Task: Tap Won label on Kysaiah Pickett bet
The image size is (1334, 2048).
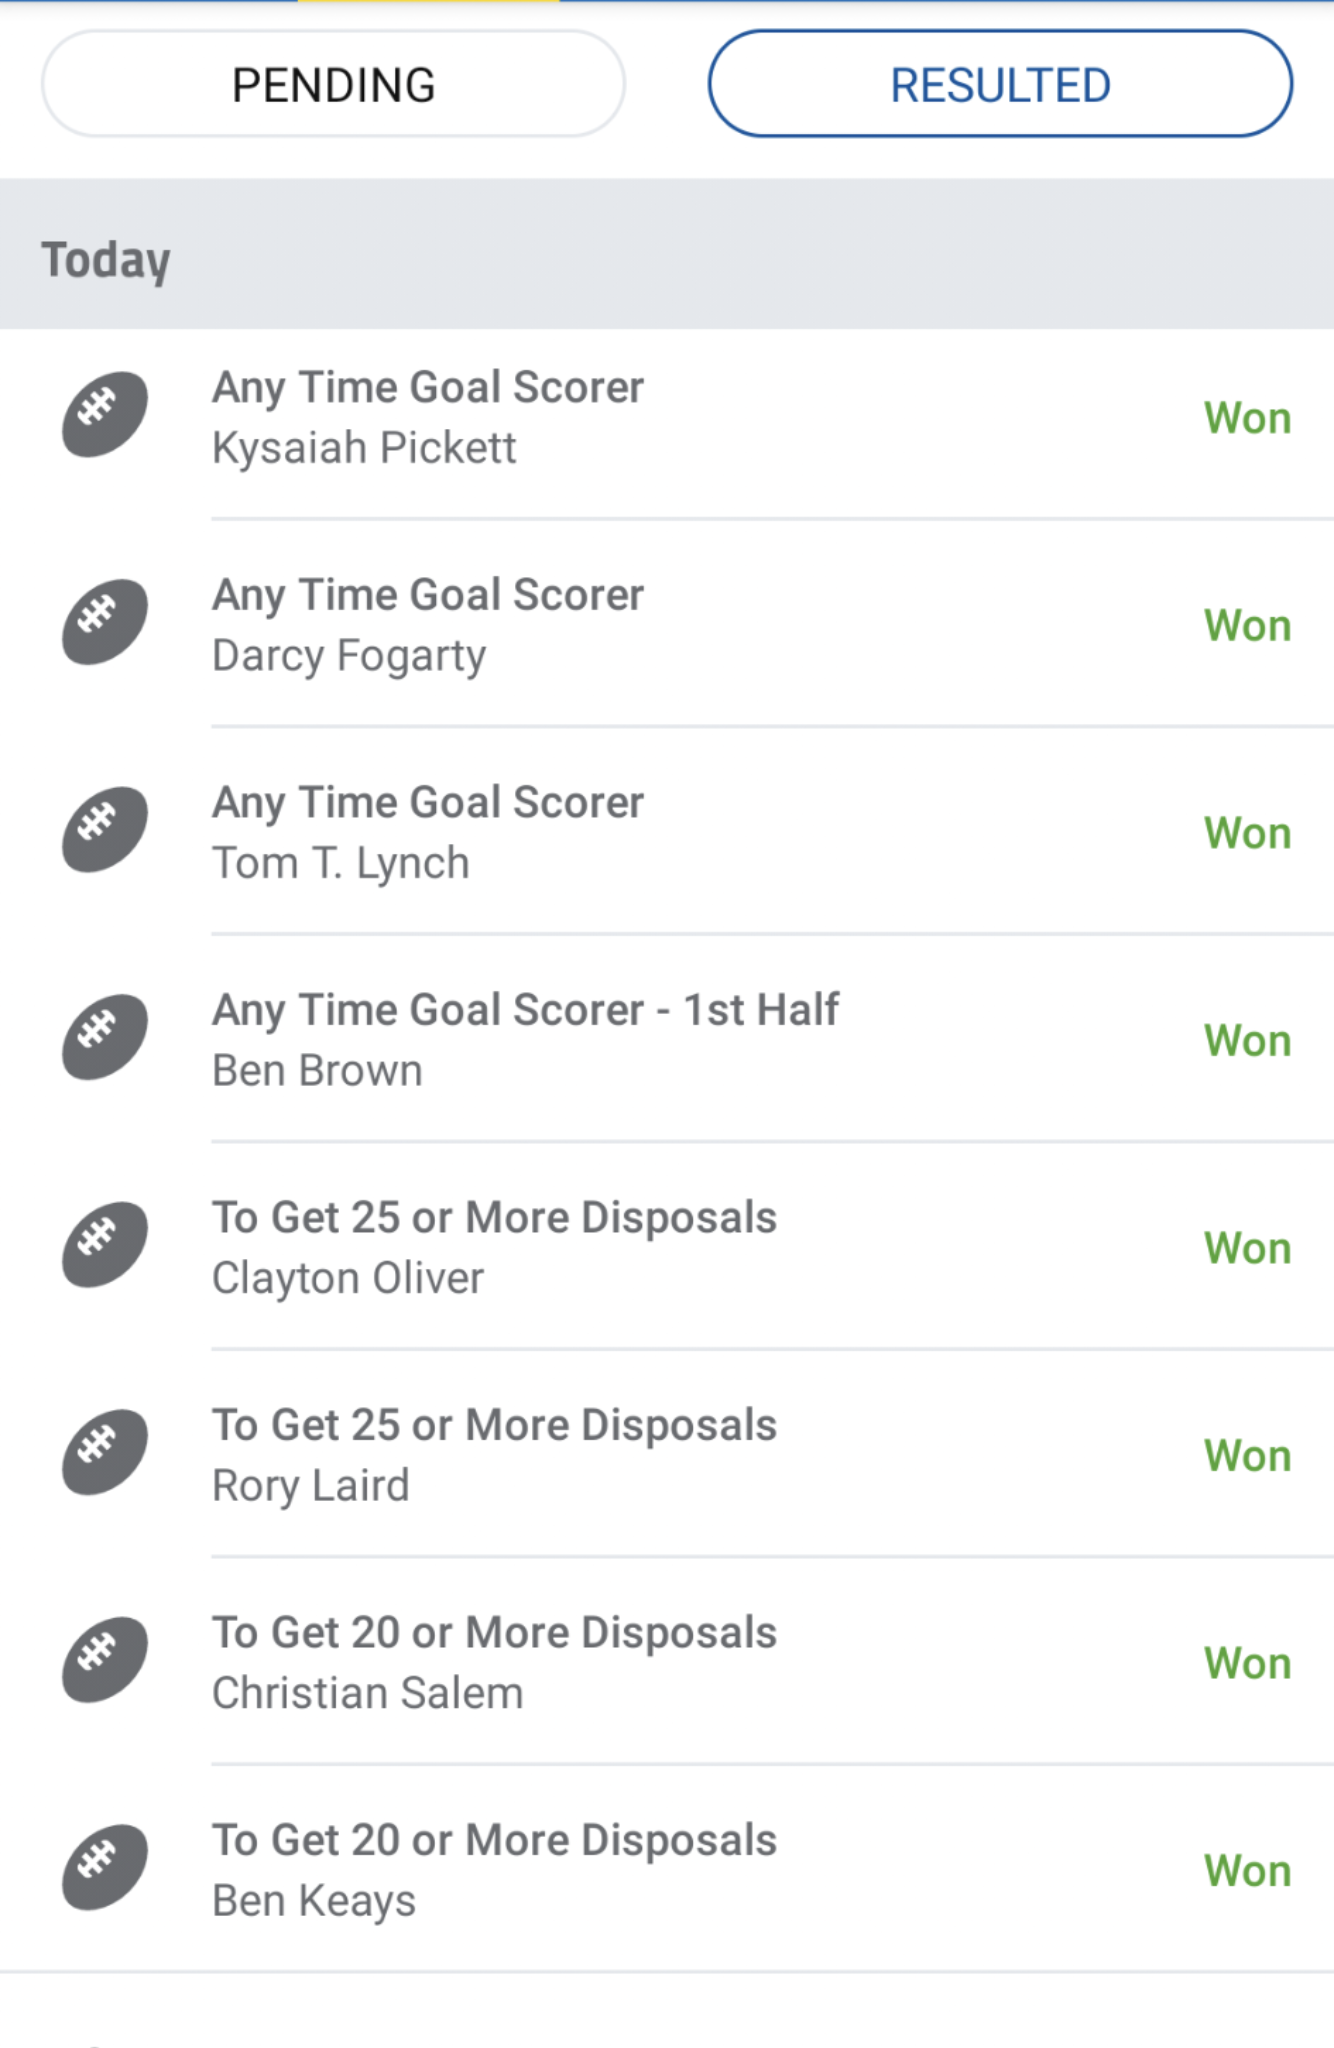Action: pyautogui.click(x=1247, y=418)
